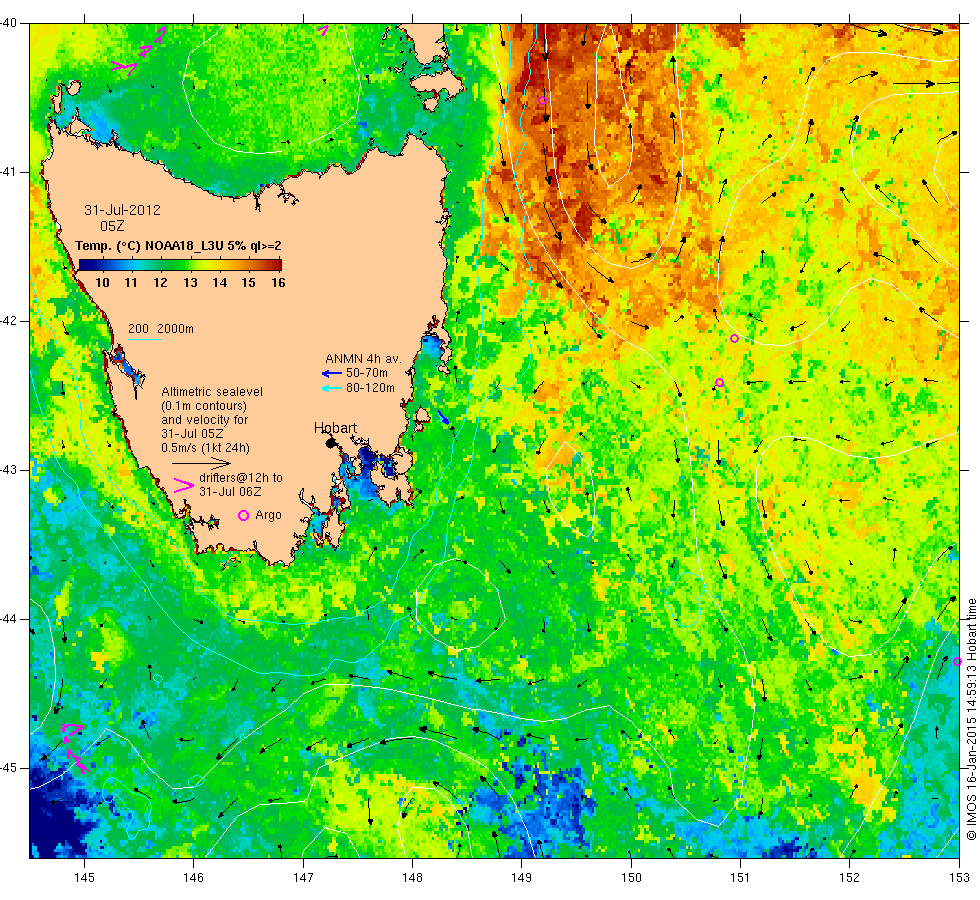Screen dimensions: 980x900
Task: Click the magenta drifter track near 145E, 44.8S
Action: tap(74, 747)
